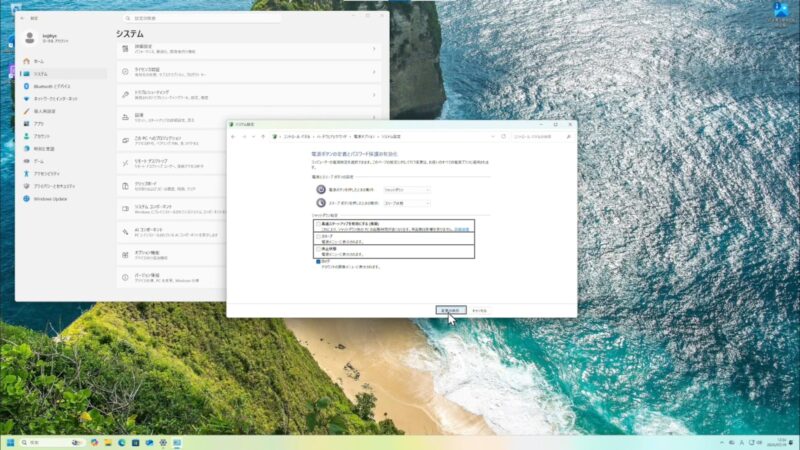
Task: Click the back arrow in Settings title bar
Action: point(22,18)
